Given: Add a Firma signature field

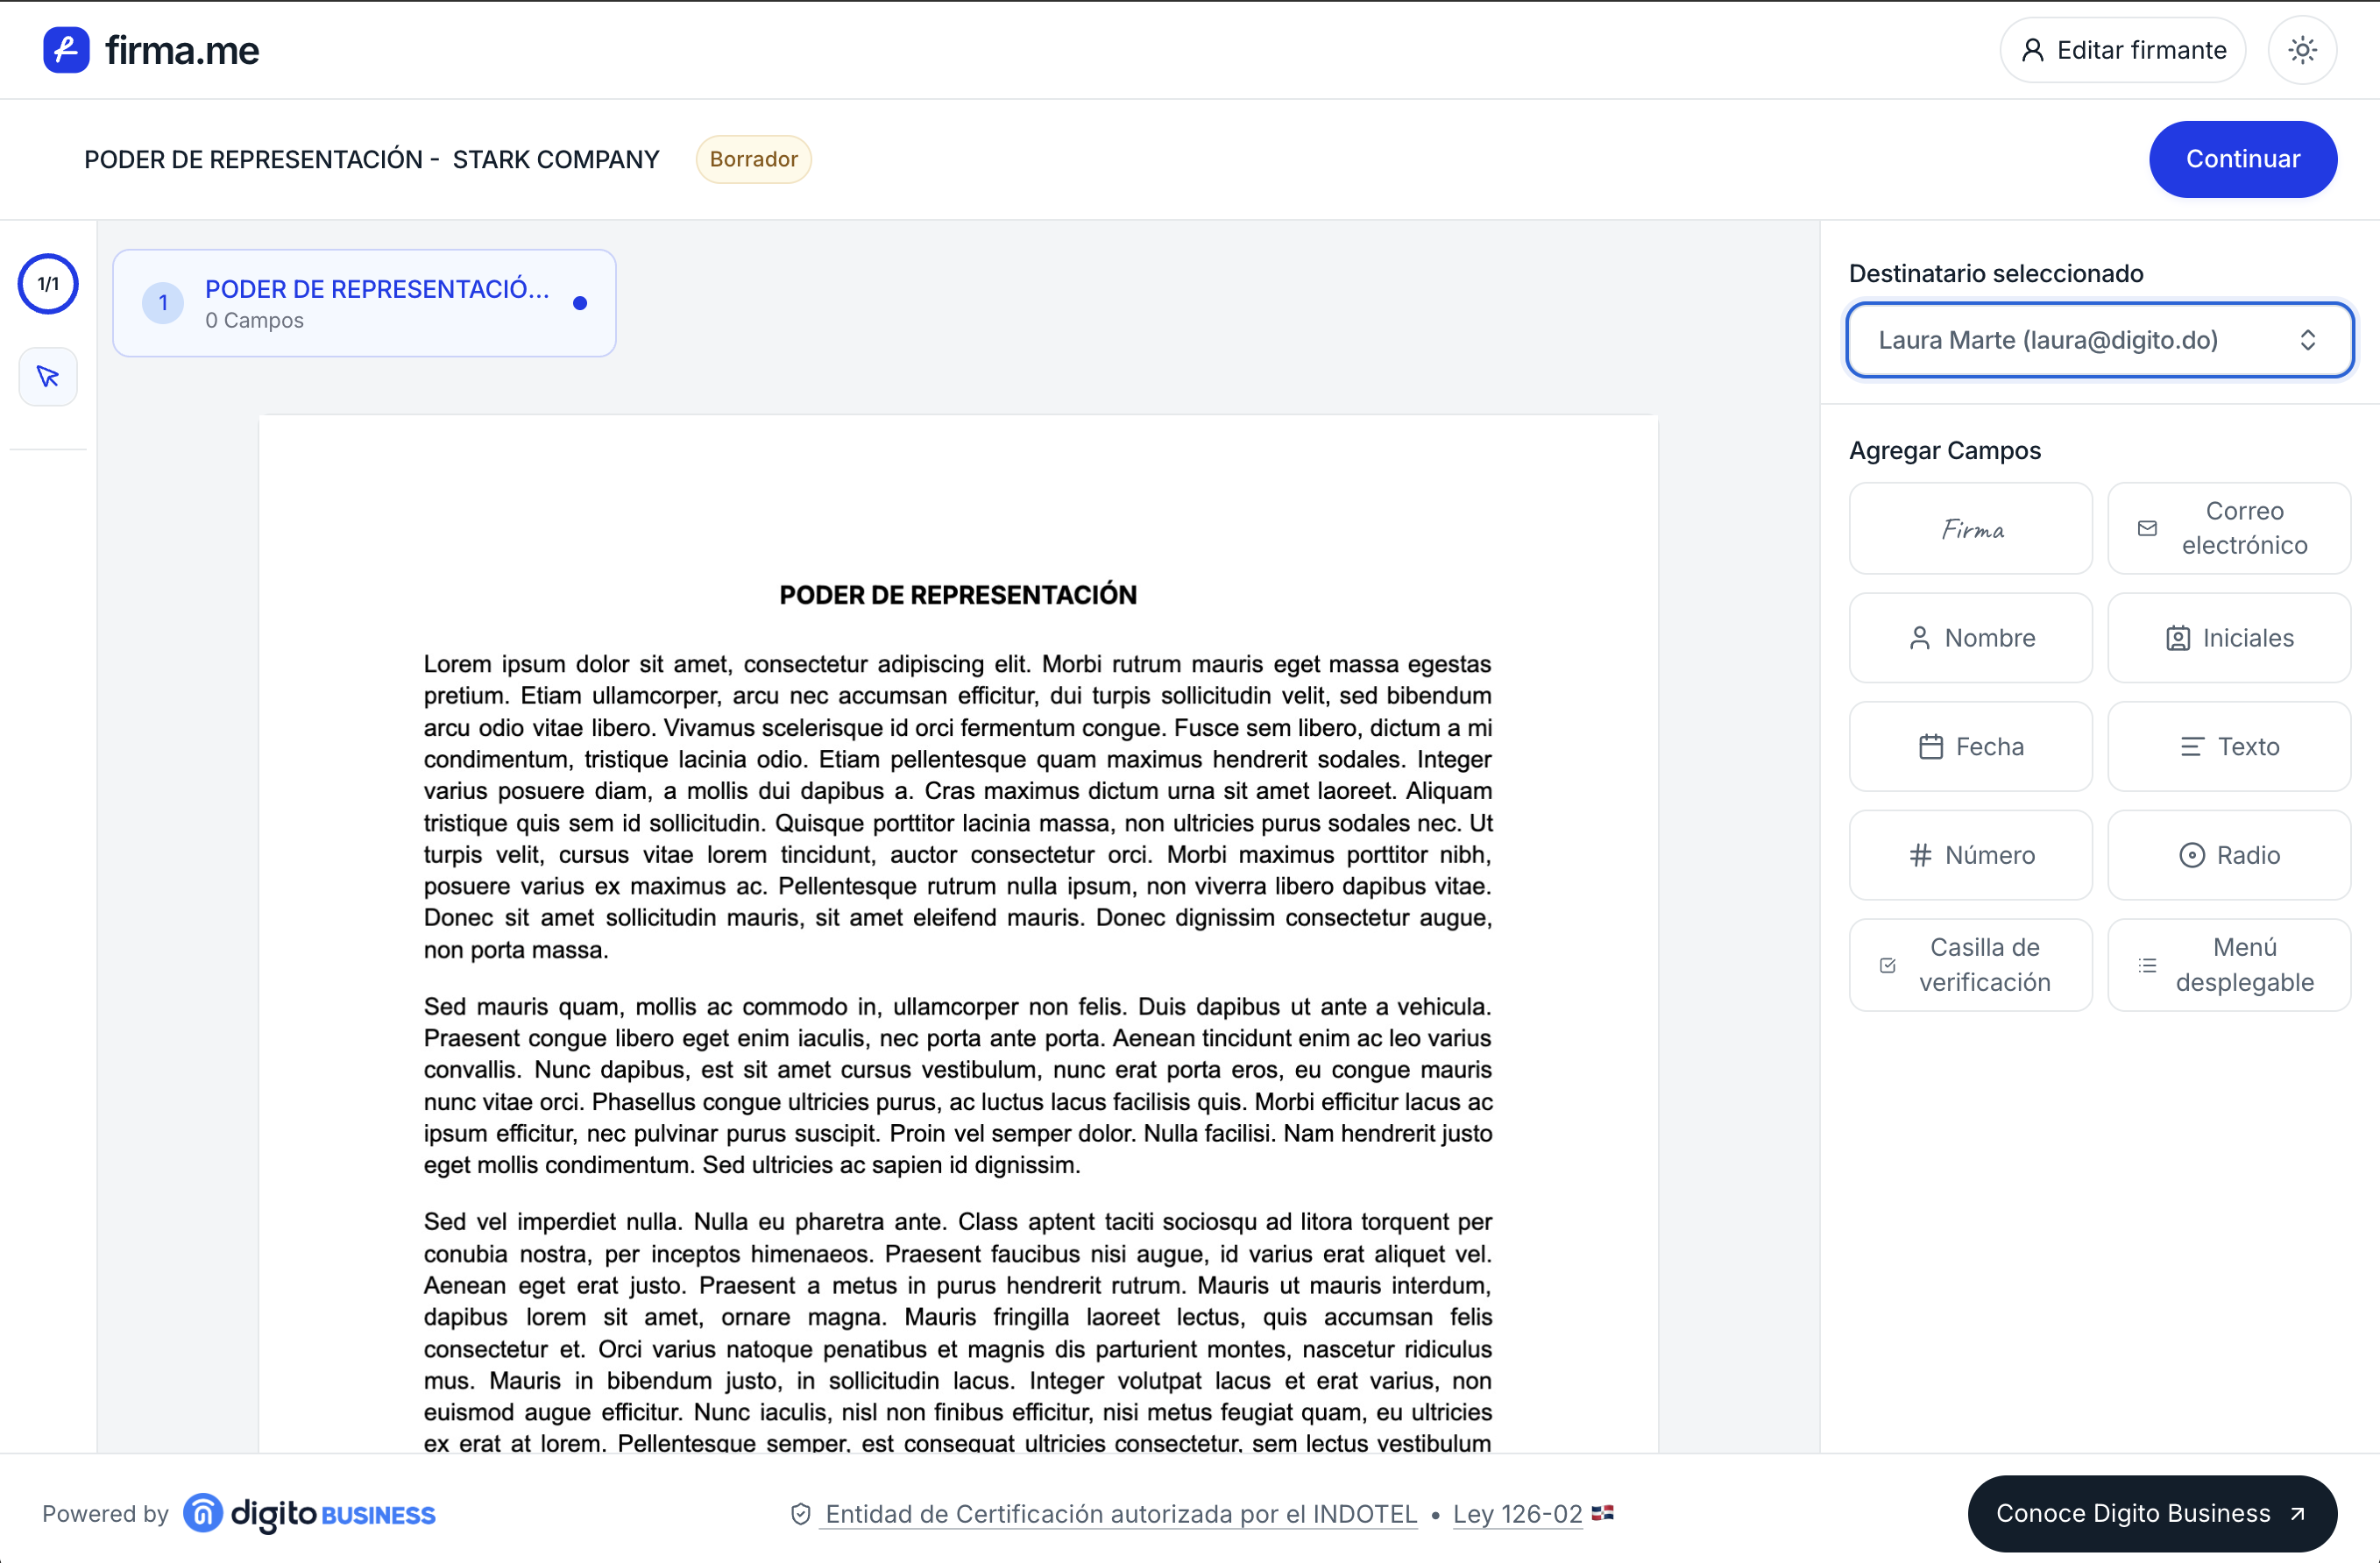Looking at the screenshot, I should tap(1970, 529).
